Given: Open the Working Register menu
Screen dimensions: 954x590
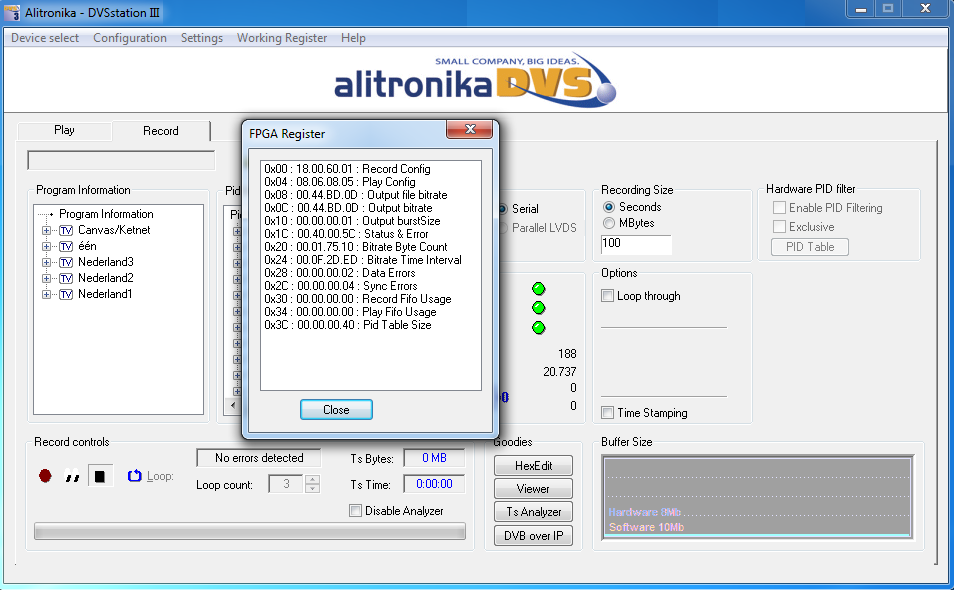Looking at the screenshot, I should pyautogui.click(x=281, y=38).
